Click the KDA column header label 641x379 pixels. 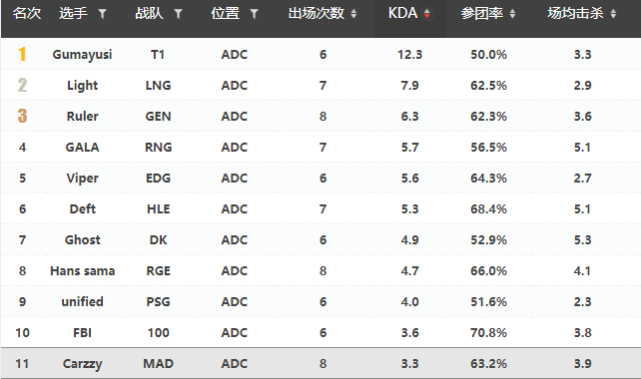click(x=403, y=13)
